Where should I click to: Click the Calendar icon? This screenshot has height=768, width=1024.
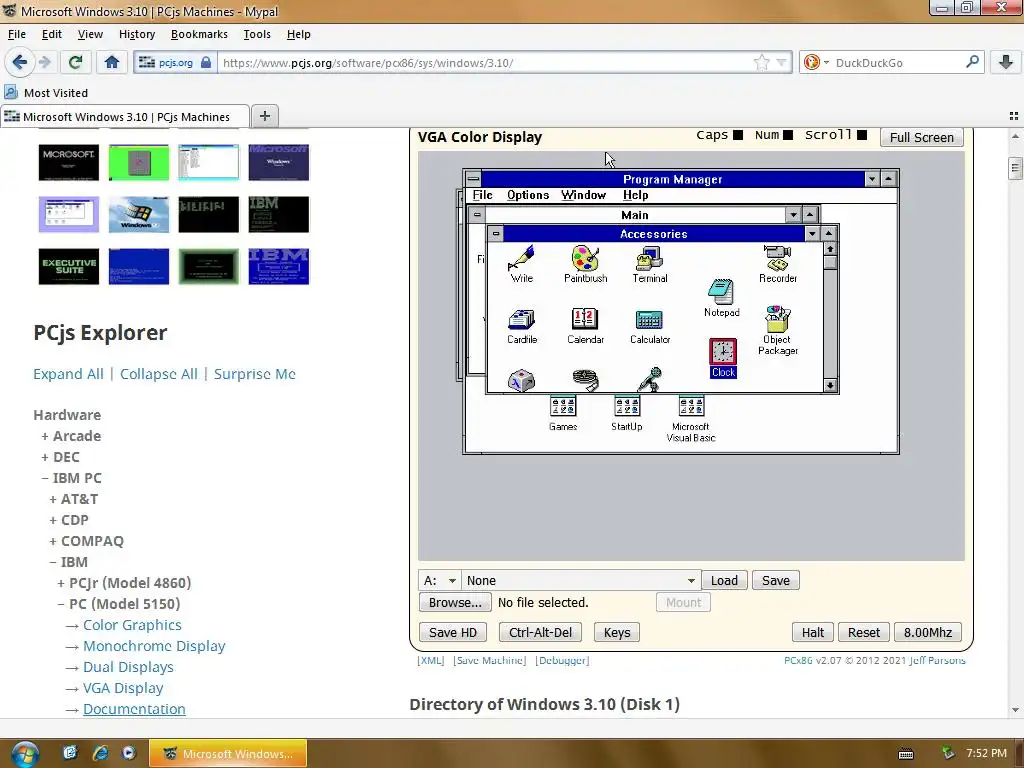point(585,325)
